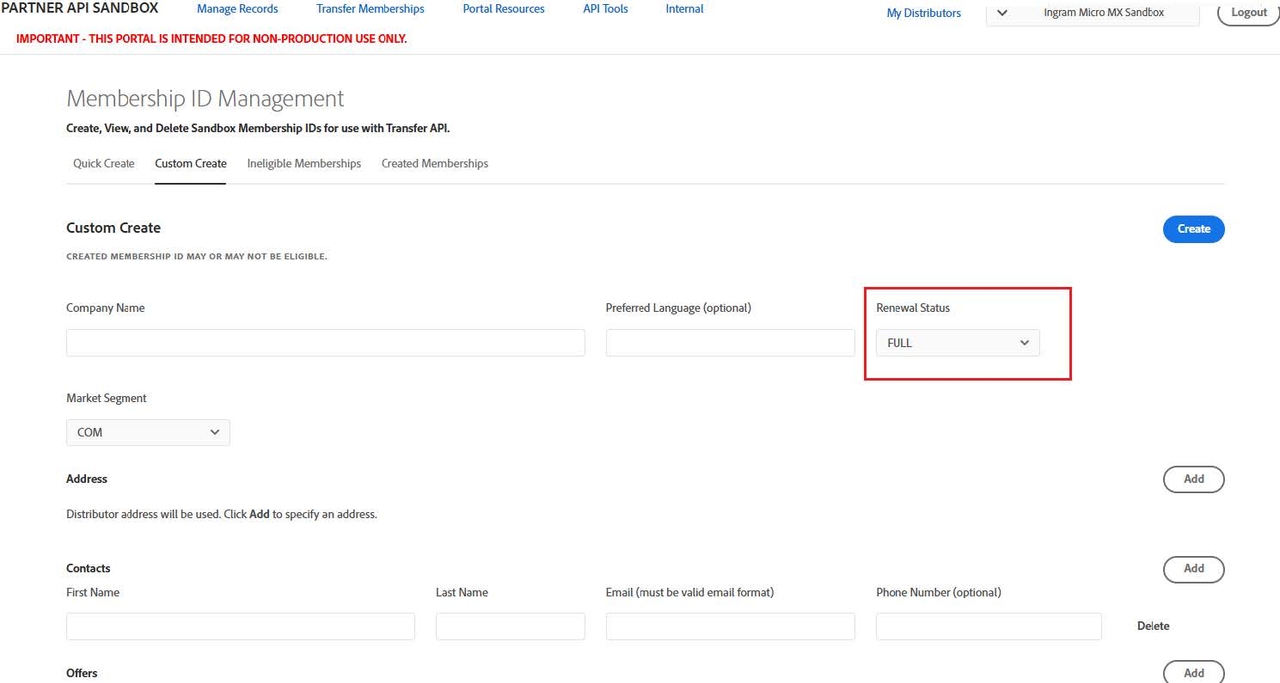Click the 'created membership ID may or may not be eligible' note
This screenshot has width=1280, height=683.
pyautogui.click(x=197, y=257)
